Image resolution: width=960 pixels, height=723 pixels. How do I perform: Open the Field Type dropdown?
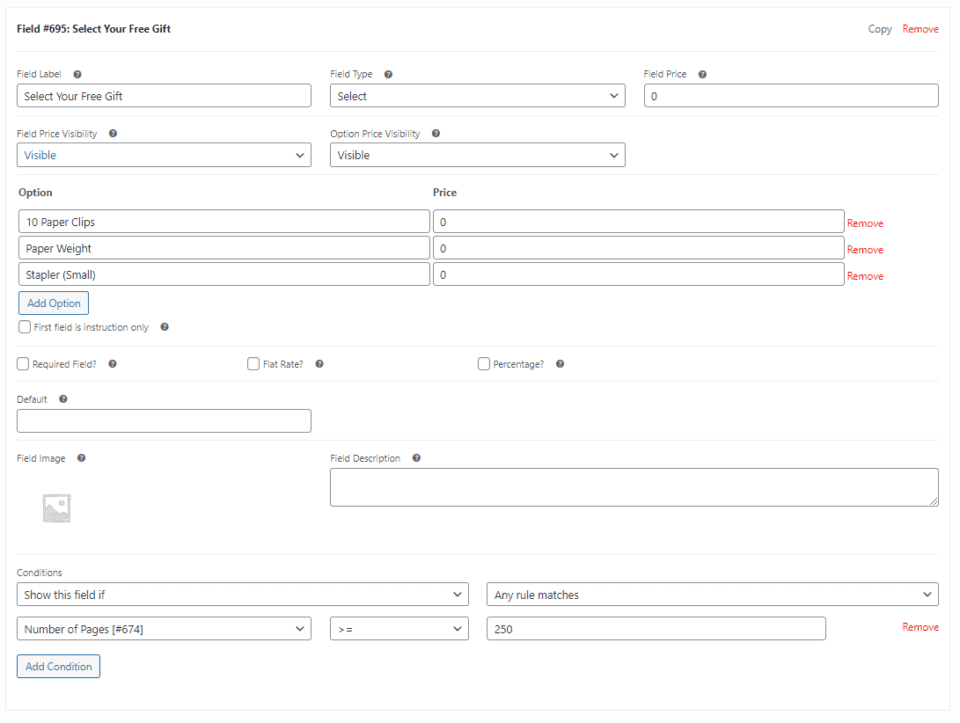(477, 95)
